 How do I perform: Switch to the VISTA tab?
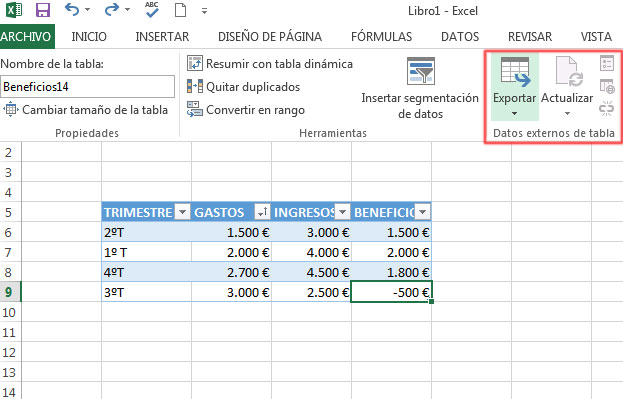[x=596, y=37]
